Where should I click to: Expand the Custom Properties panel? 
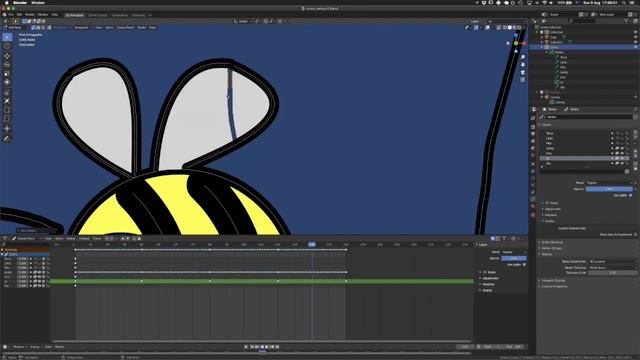(553, 287)
